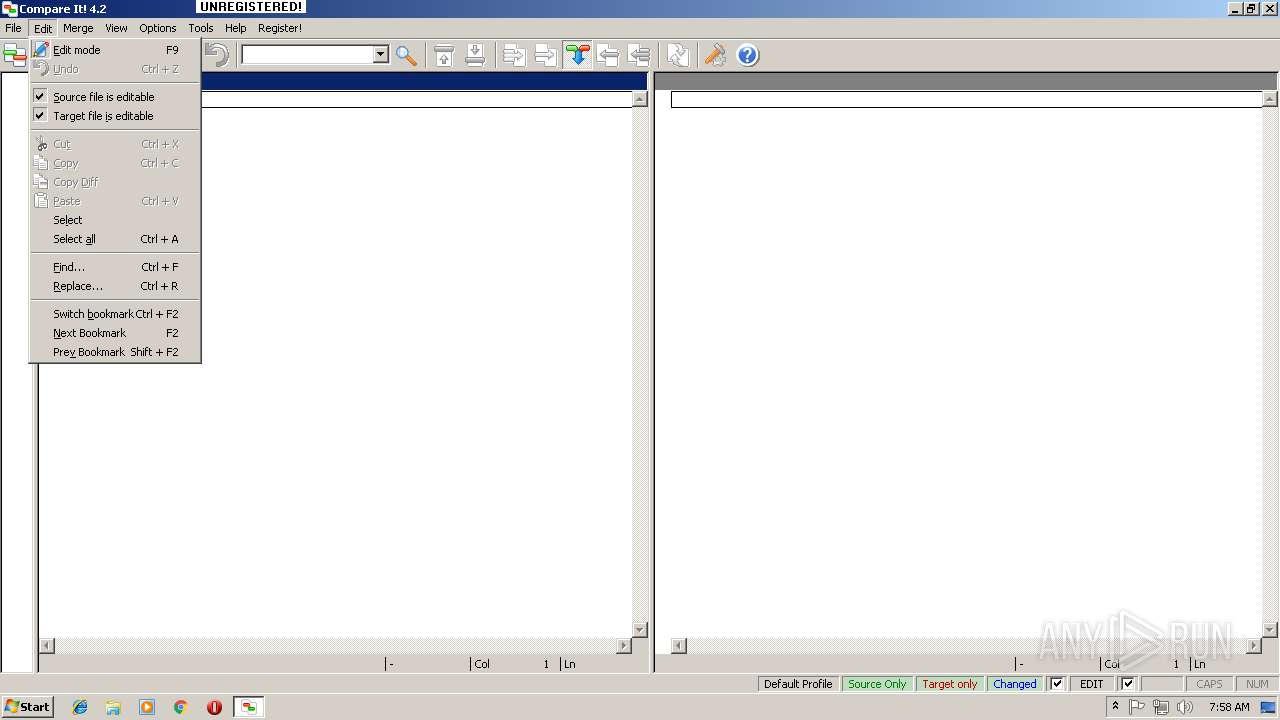Click the pencil icon next to Edit mode
The width and height of the screenshot is (1280, 720).
tap(41, 49)
